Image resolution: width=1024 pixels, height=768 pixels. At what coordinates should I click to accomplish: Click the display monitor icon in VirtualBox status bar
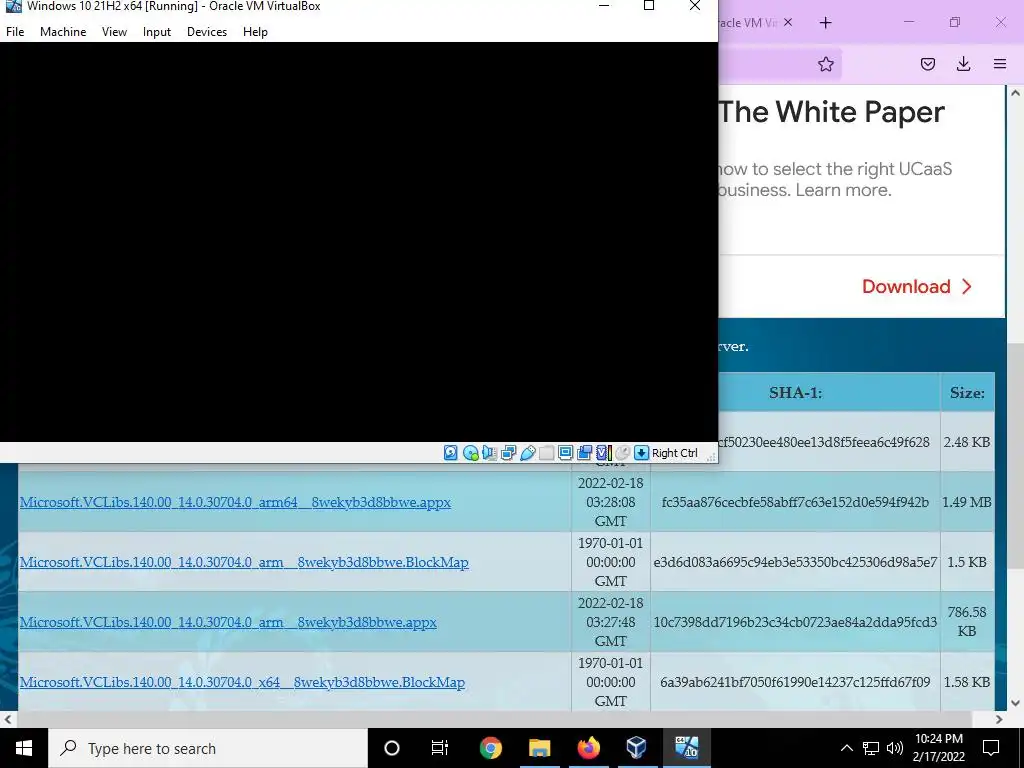coord(566,453)
